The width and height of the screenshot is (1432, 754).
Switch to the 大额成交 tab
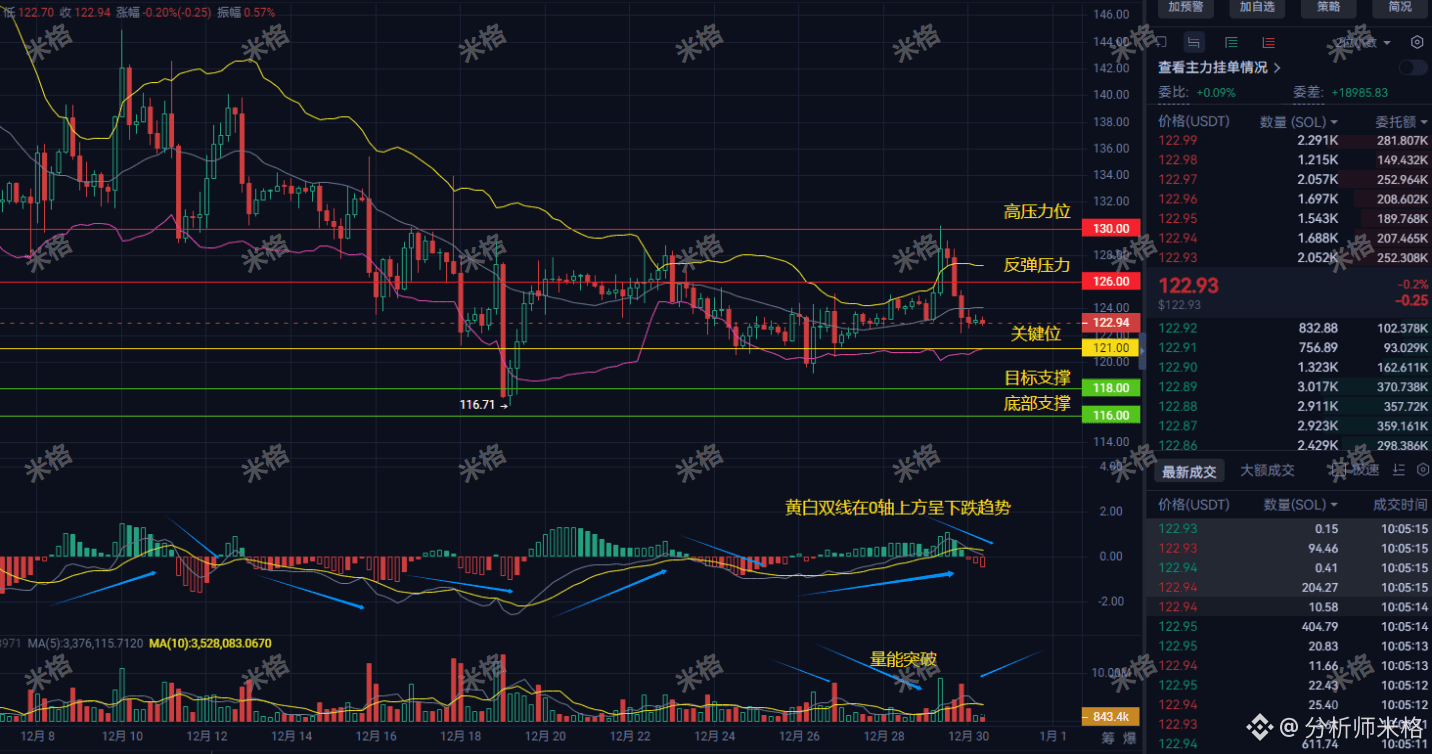[1267, 470]
